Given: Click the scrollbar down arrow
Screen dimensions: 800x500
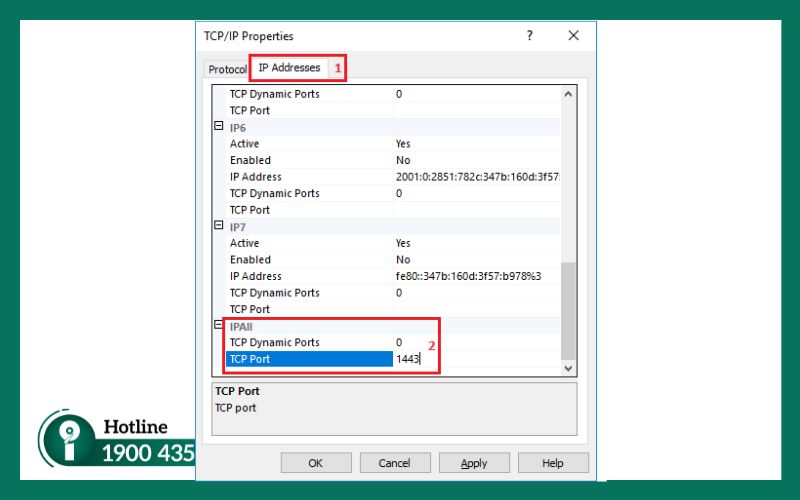Looking at the screenshot, I should point(568,368).
